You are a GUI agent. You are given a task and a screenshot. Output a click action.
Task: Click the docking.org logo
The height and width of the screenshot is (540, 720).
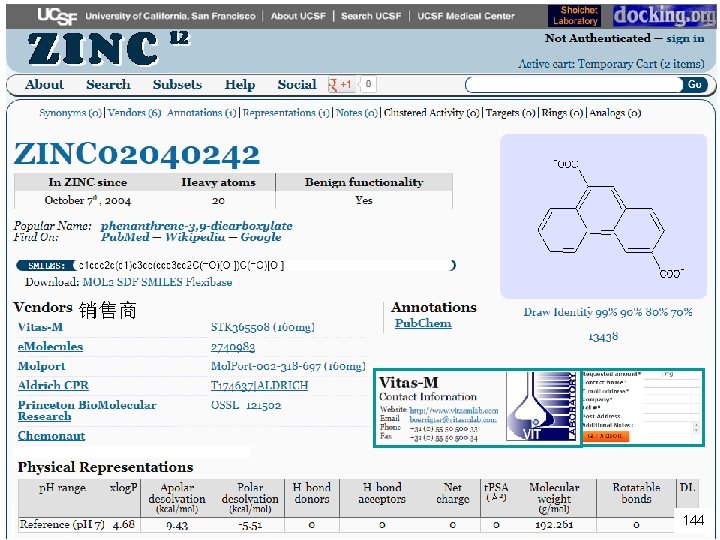[664, 16]
